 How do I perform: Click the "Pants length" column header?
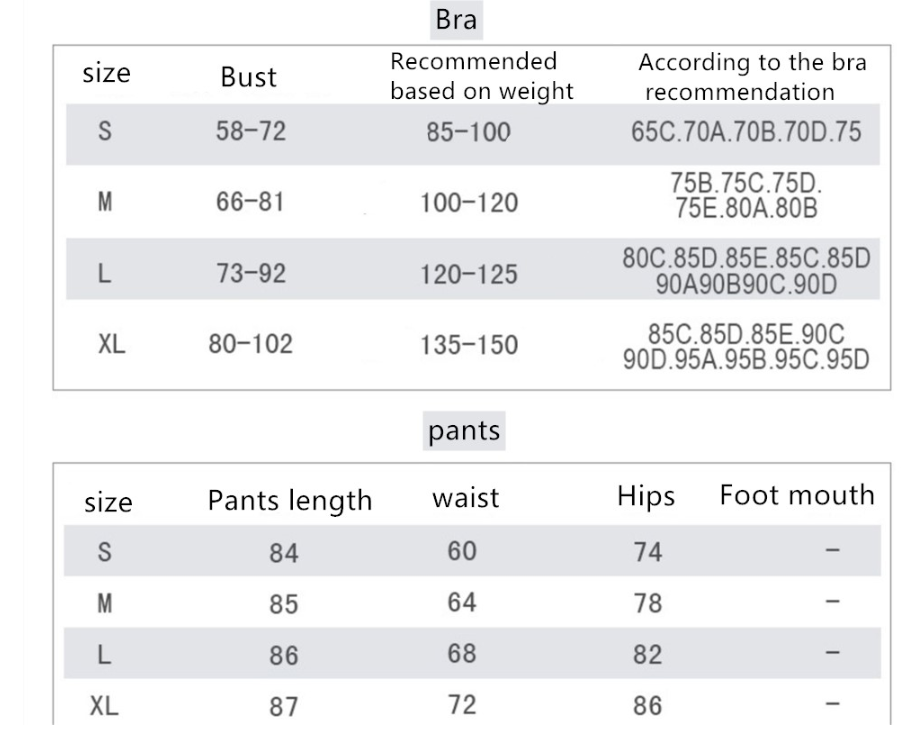tap(290, 502)
